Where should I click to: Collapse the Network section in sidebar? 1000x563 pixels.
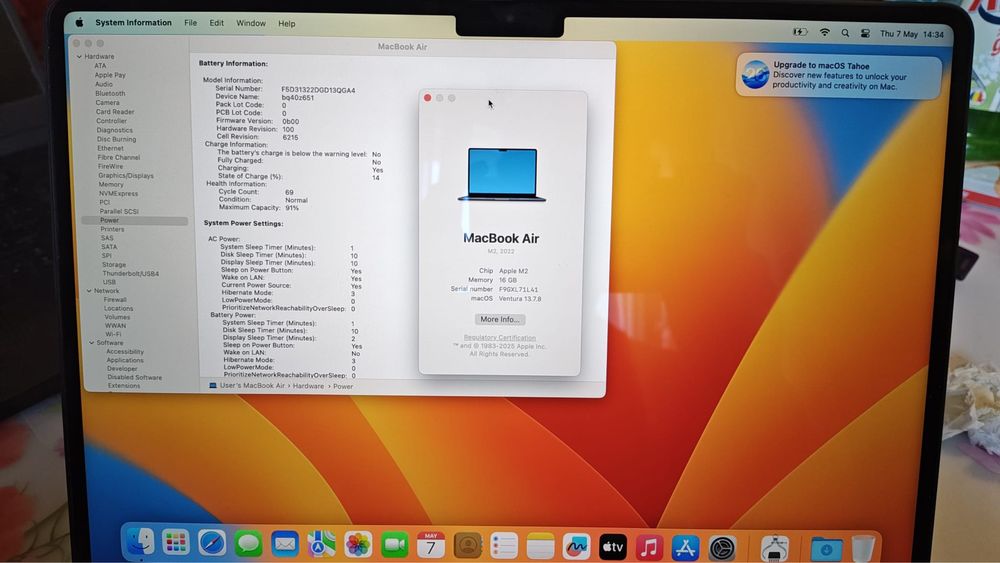89,291
